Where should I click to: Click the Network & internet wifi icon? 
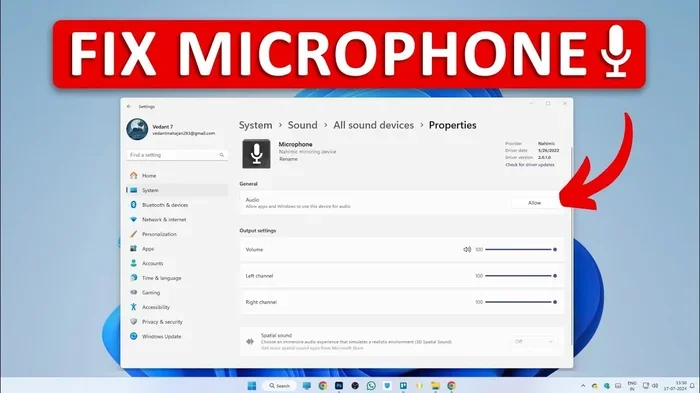point(133,219)
